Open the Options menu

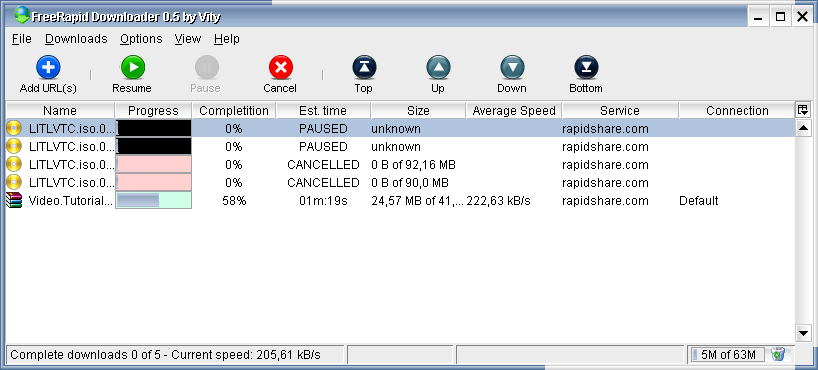[x=141, y=39]
